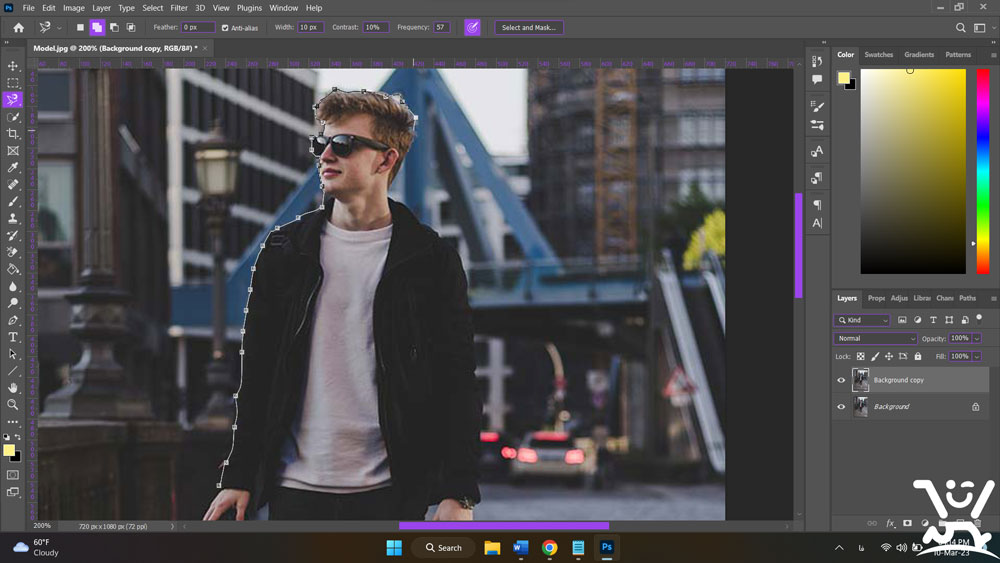Select the Dodge tool

pos(13,303)
